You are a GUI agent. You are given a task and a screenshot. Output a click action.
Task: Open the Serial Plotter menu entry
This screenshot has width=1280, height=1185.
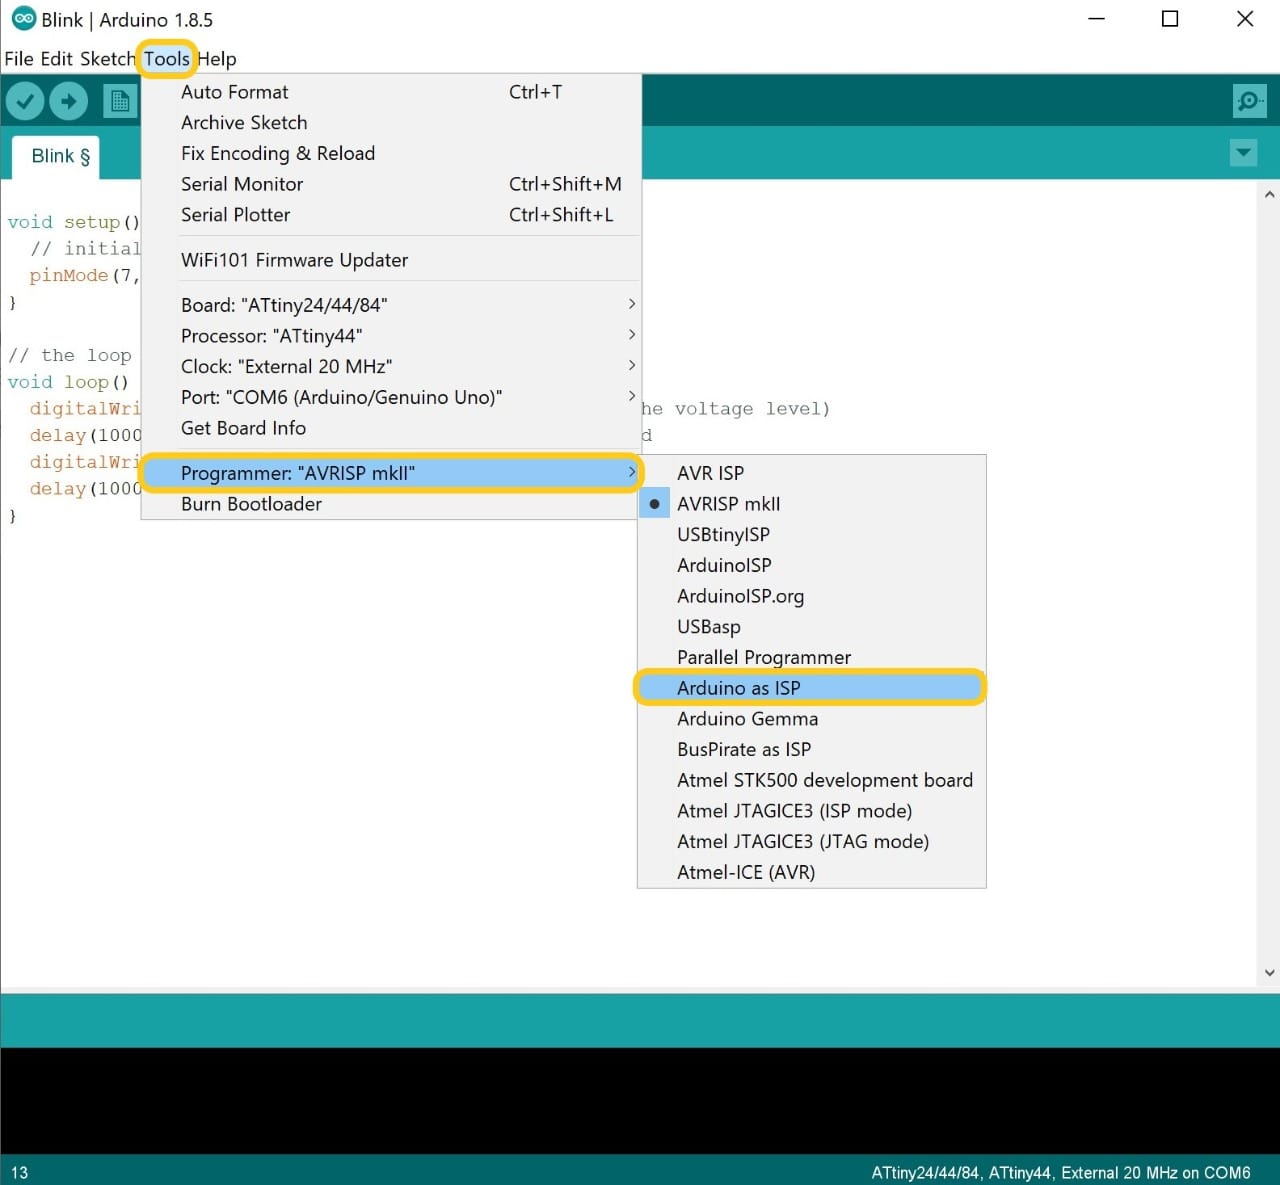point(390,215)
